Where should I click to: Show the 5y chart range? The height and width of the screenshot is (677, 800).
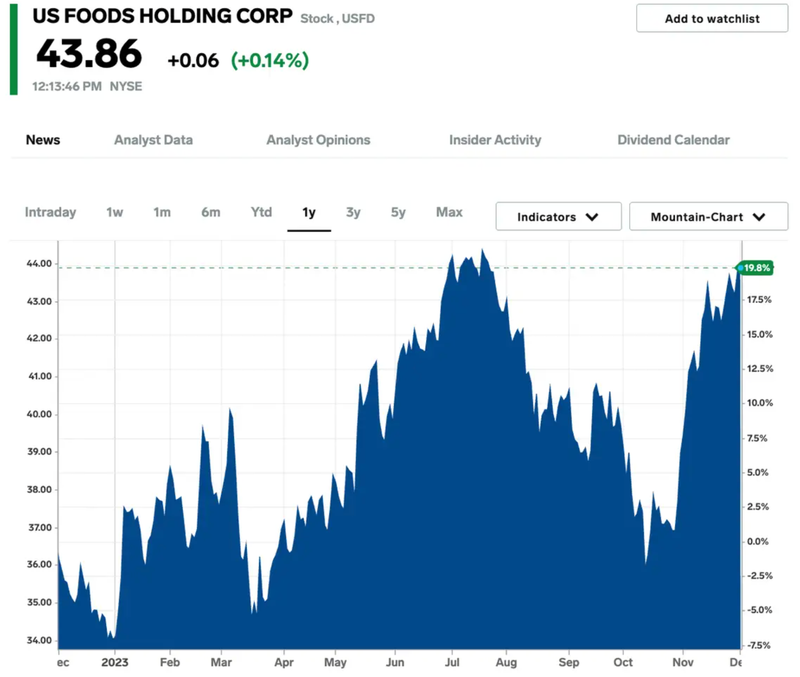(398, 212)
